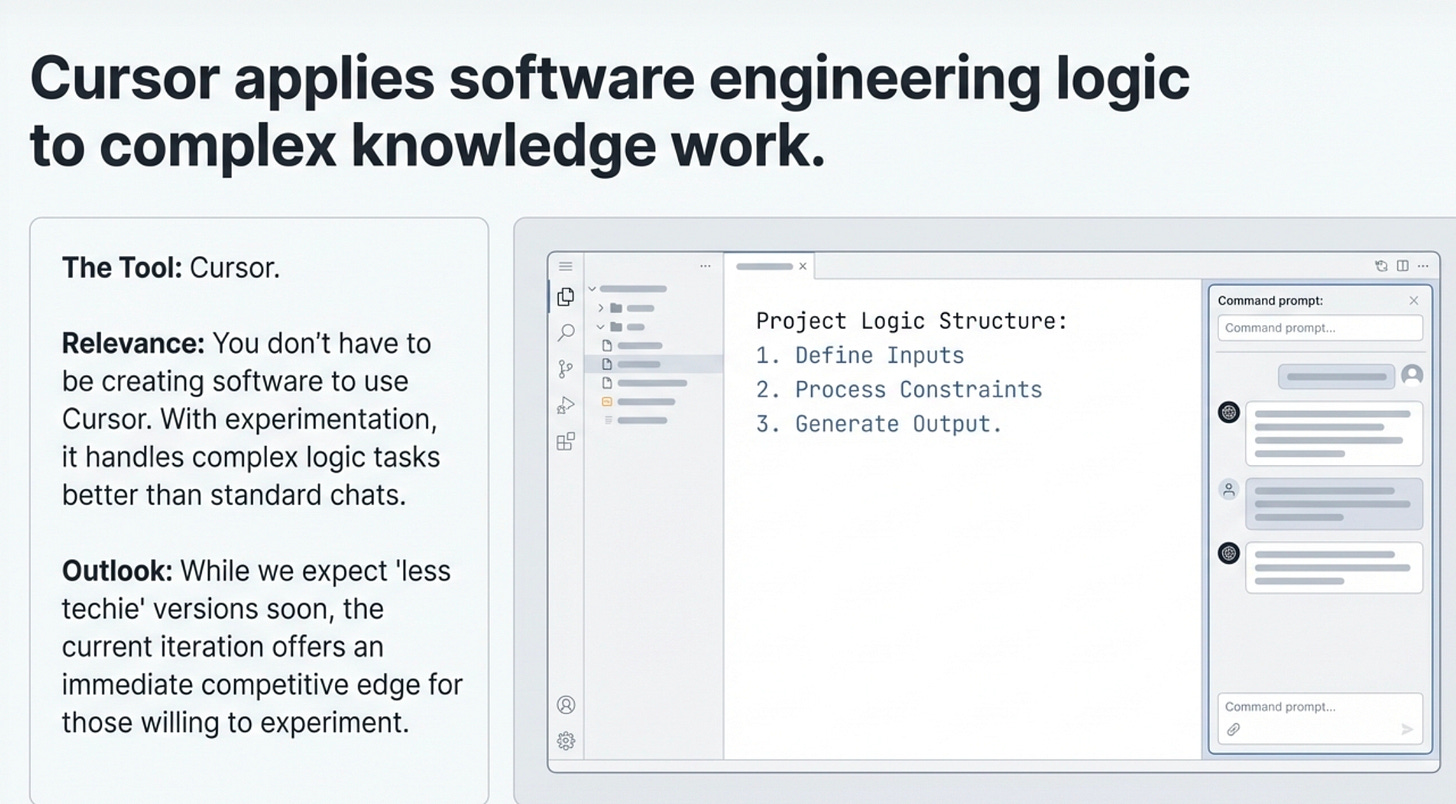Click the 'The Tool:' label on the slide
This screenshot has width=1456, height=804.
tap(121, 268)
